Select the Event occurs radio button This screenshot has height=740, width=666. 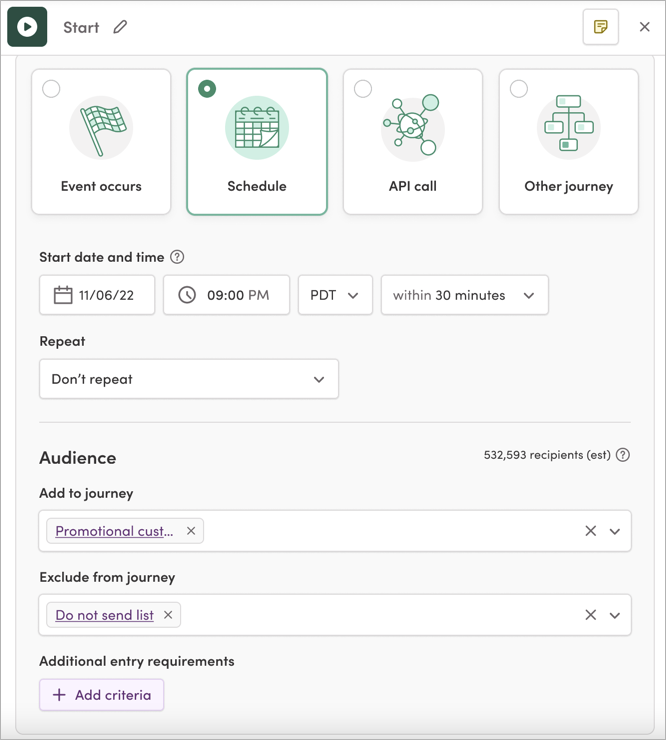click(51, 89)
